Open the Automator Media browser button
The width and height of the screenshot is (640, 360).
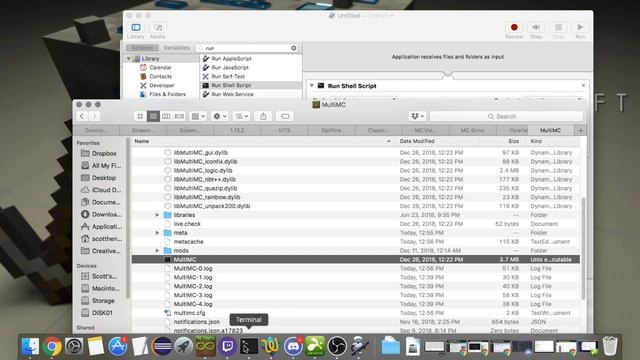tap(158, 27)
